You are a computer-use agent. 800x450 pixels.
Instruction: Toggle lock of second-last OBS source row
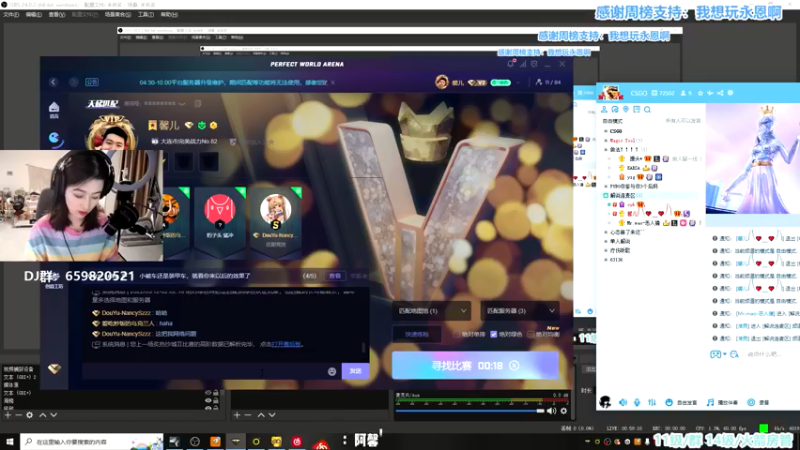click(216, 401)
